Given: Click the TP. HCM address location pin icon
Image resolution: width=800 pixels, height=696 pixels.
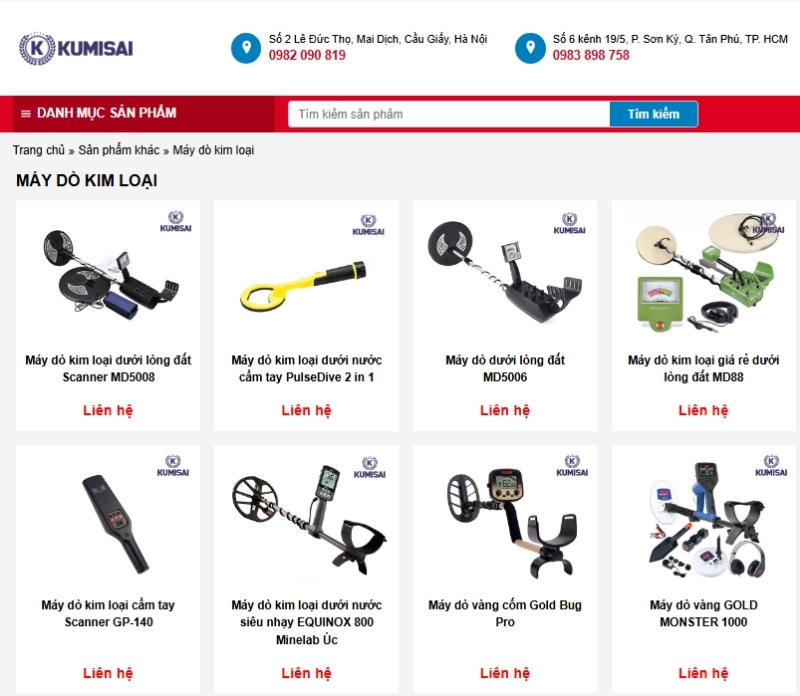Looking at the screenshot, I should tap(530, 48).
